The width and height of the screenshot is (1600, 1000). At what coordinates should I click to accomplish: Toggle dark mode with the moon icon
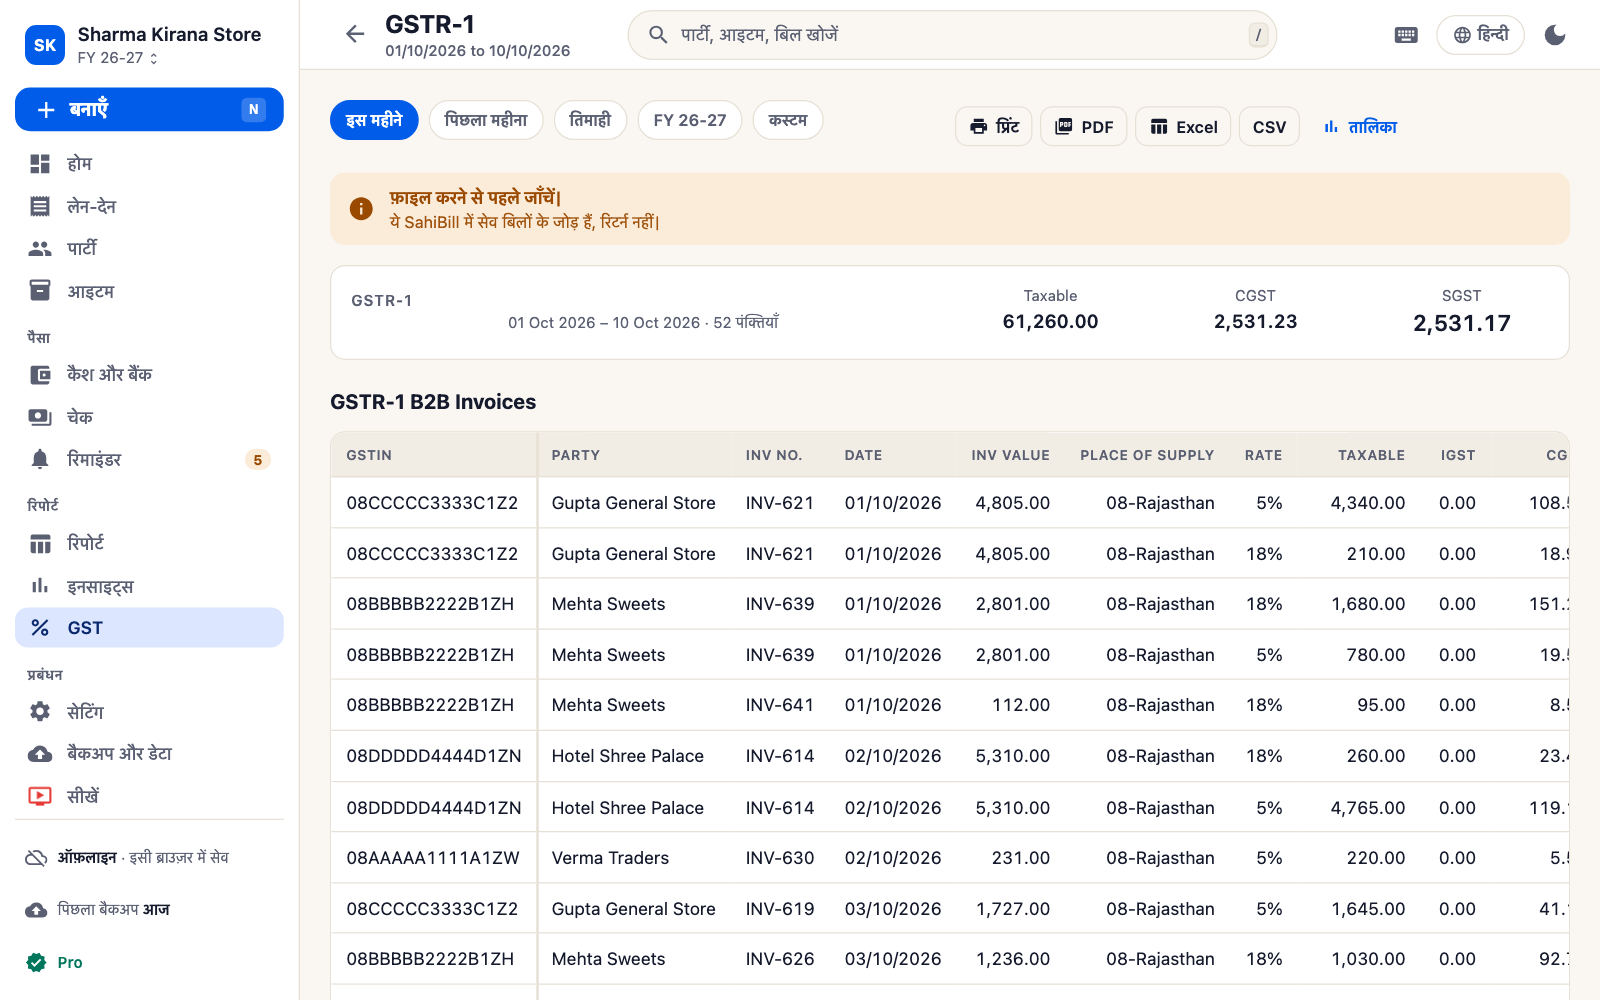tap(1555, 35)
